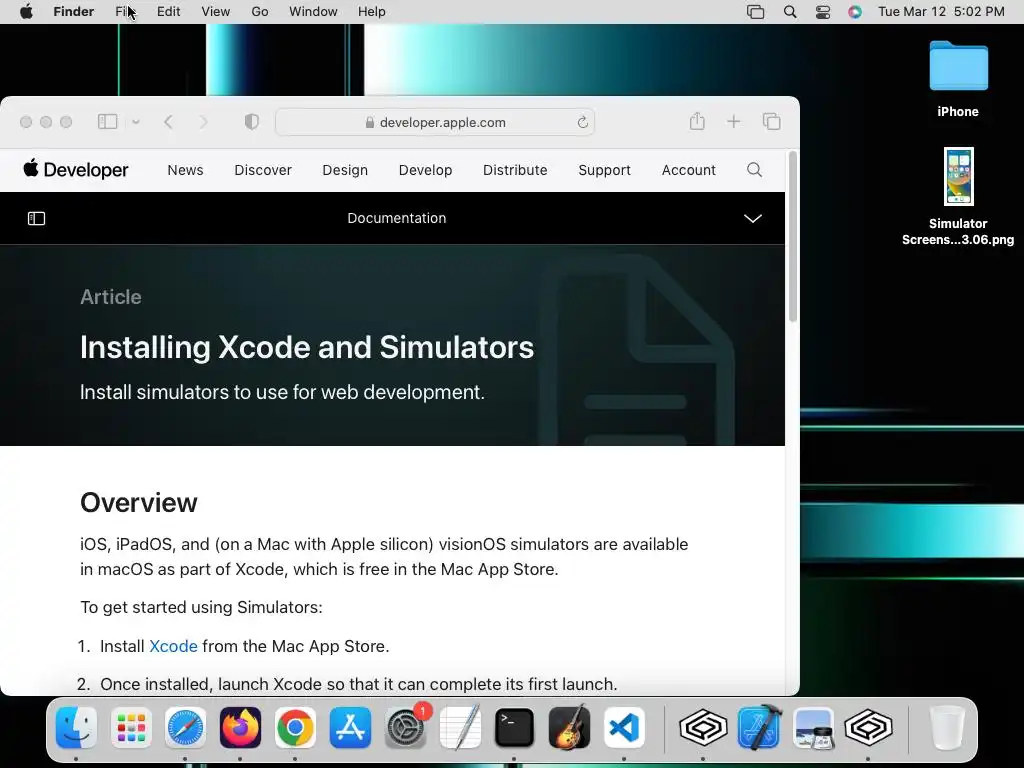Go back with Safari's back arrow
This screenshot has width=1024, height=768.
(168, 121)
